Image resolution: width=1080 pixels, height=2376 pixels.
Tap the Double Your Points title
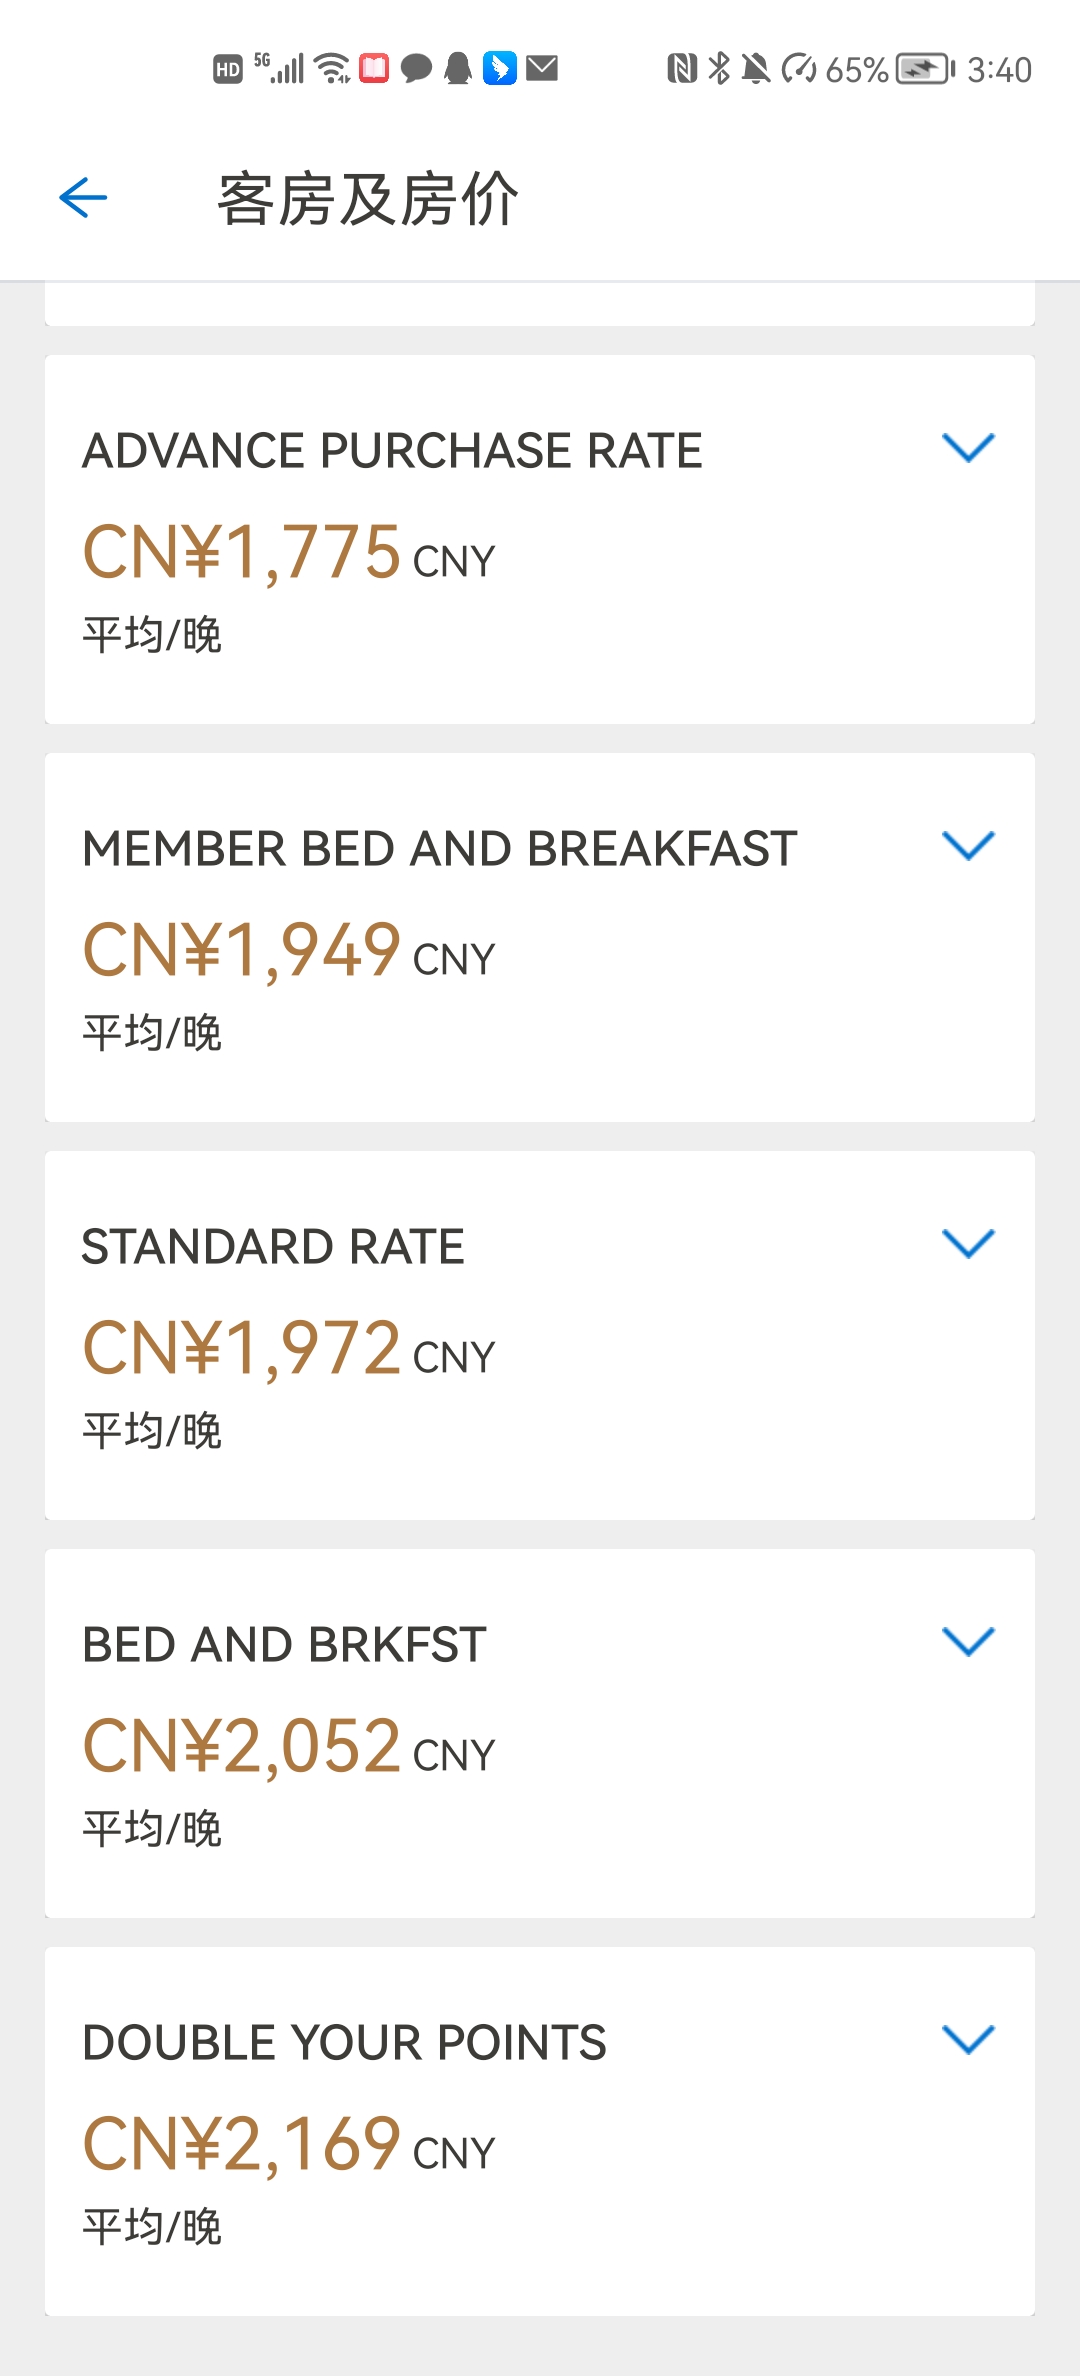pyautogui.click(x=344, y=2043)
